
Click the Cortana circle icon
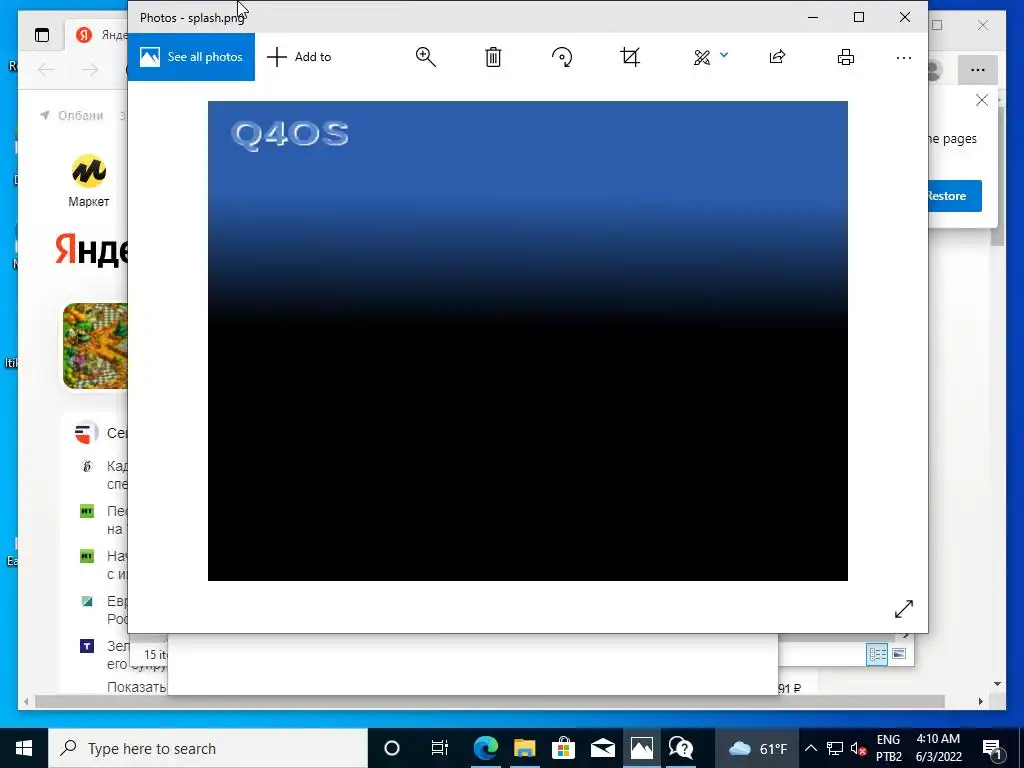coord(392,748)
